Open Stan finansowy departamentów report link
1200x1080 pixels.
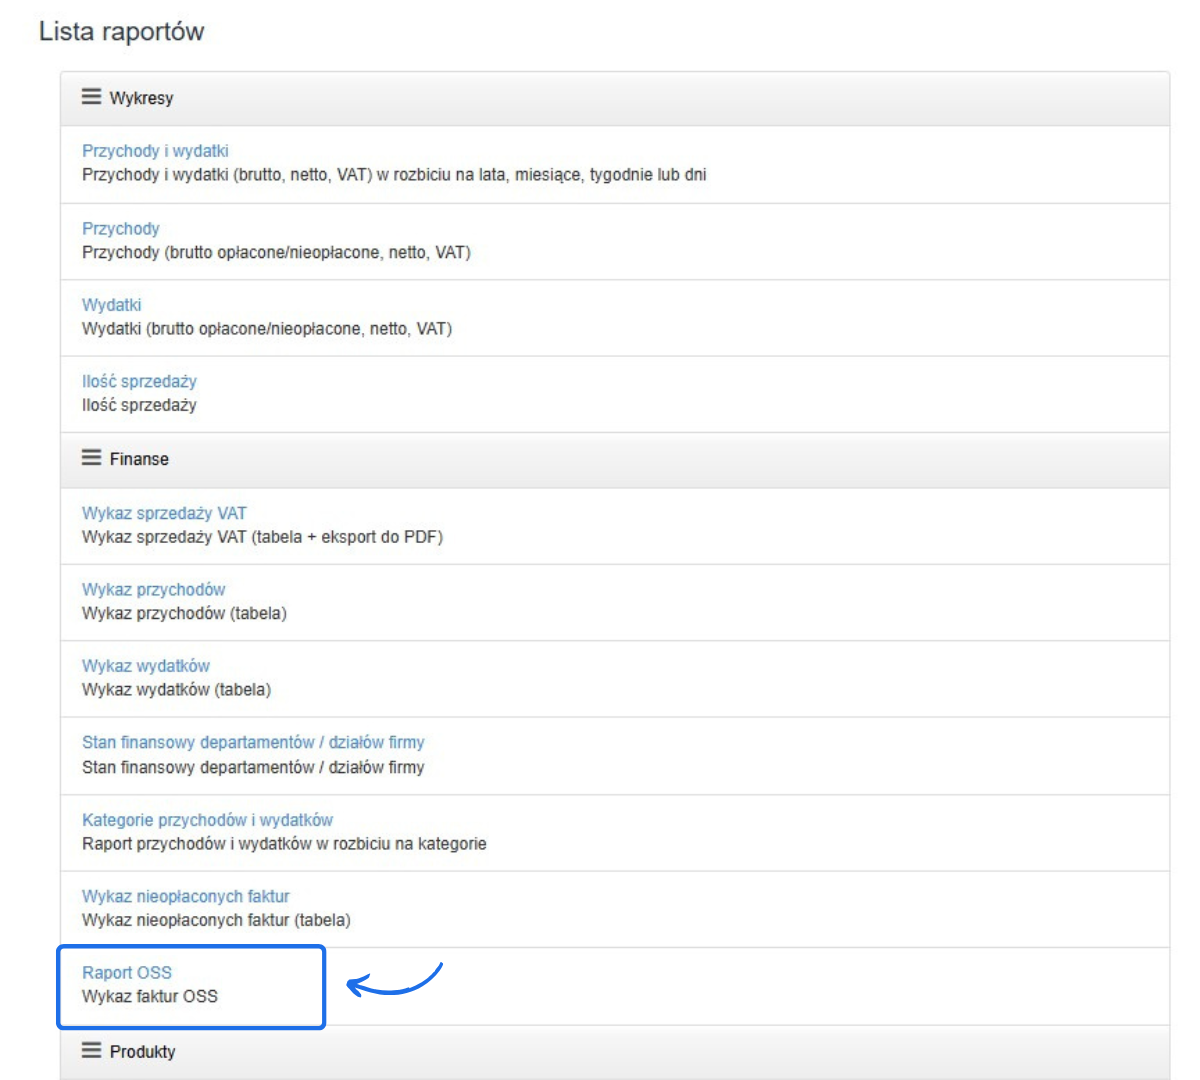(x=253, y=742)
